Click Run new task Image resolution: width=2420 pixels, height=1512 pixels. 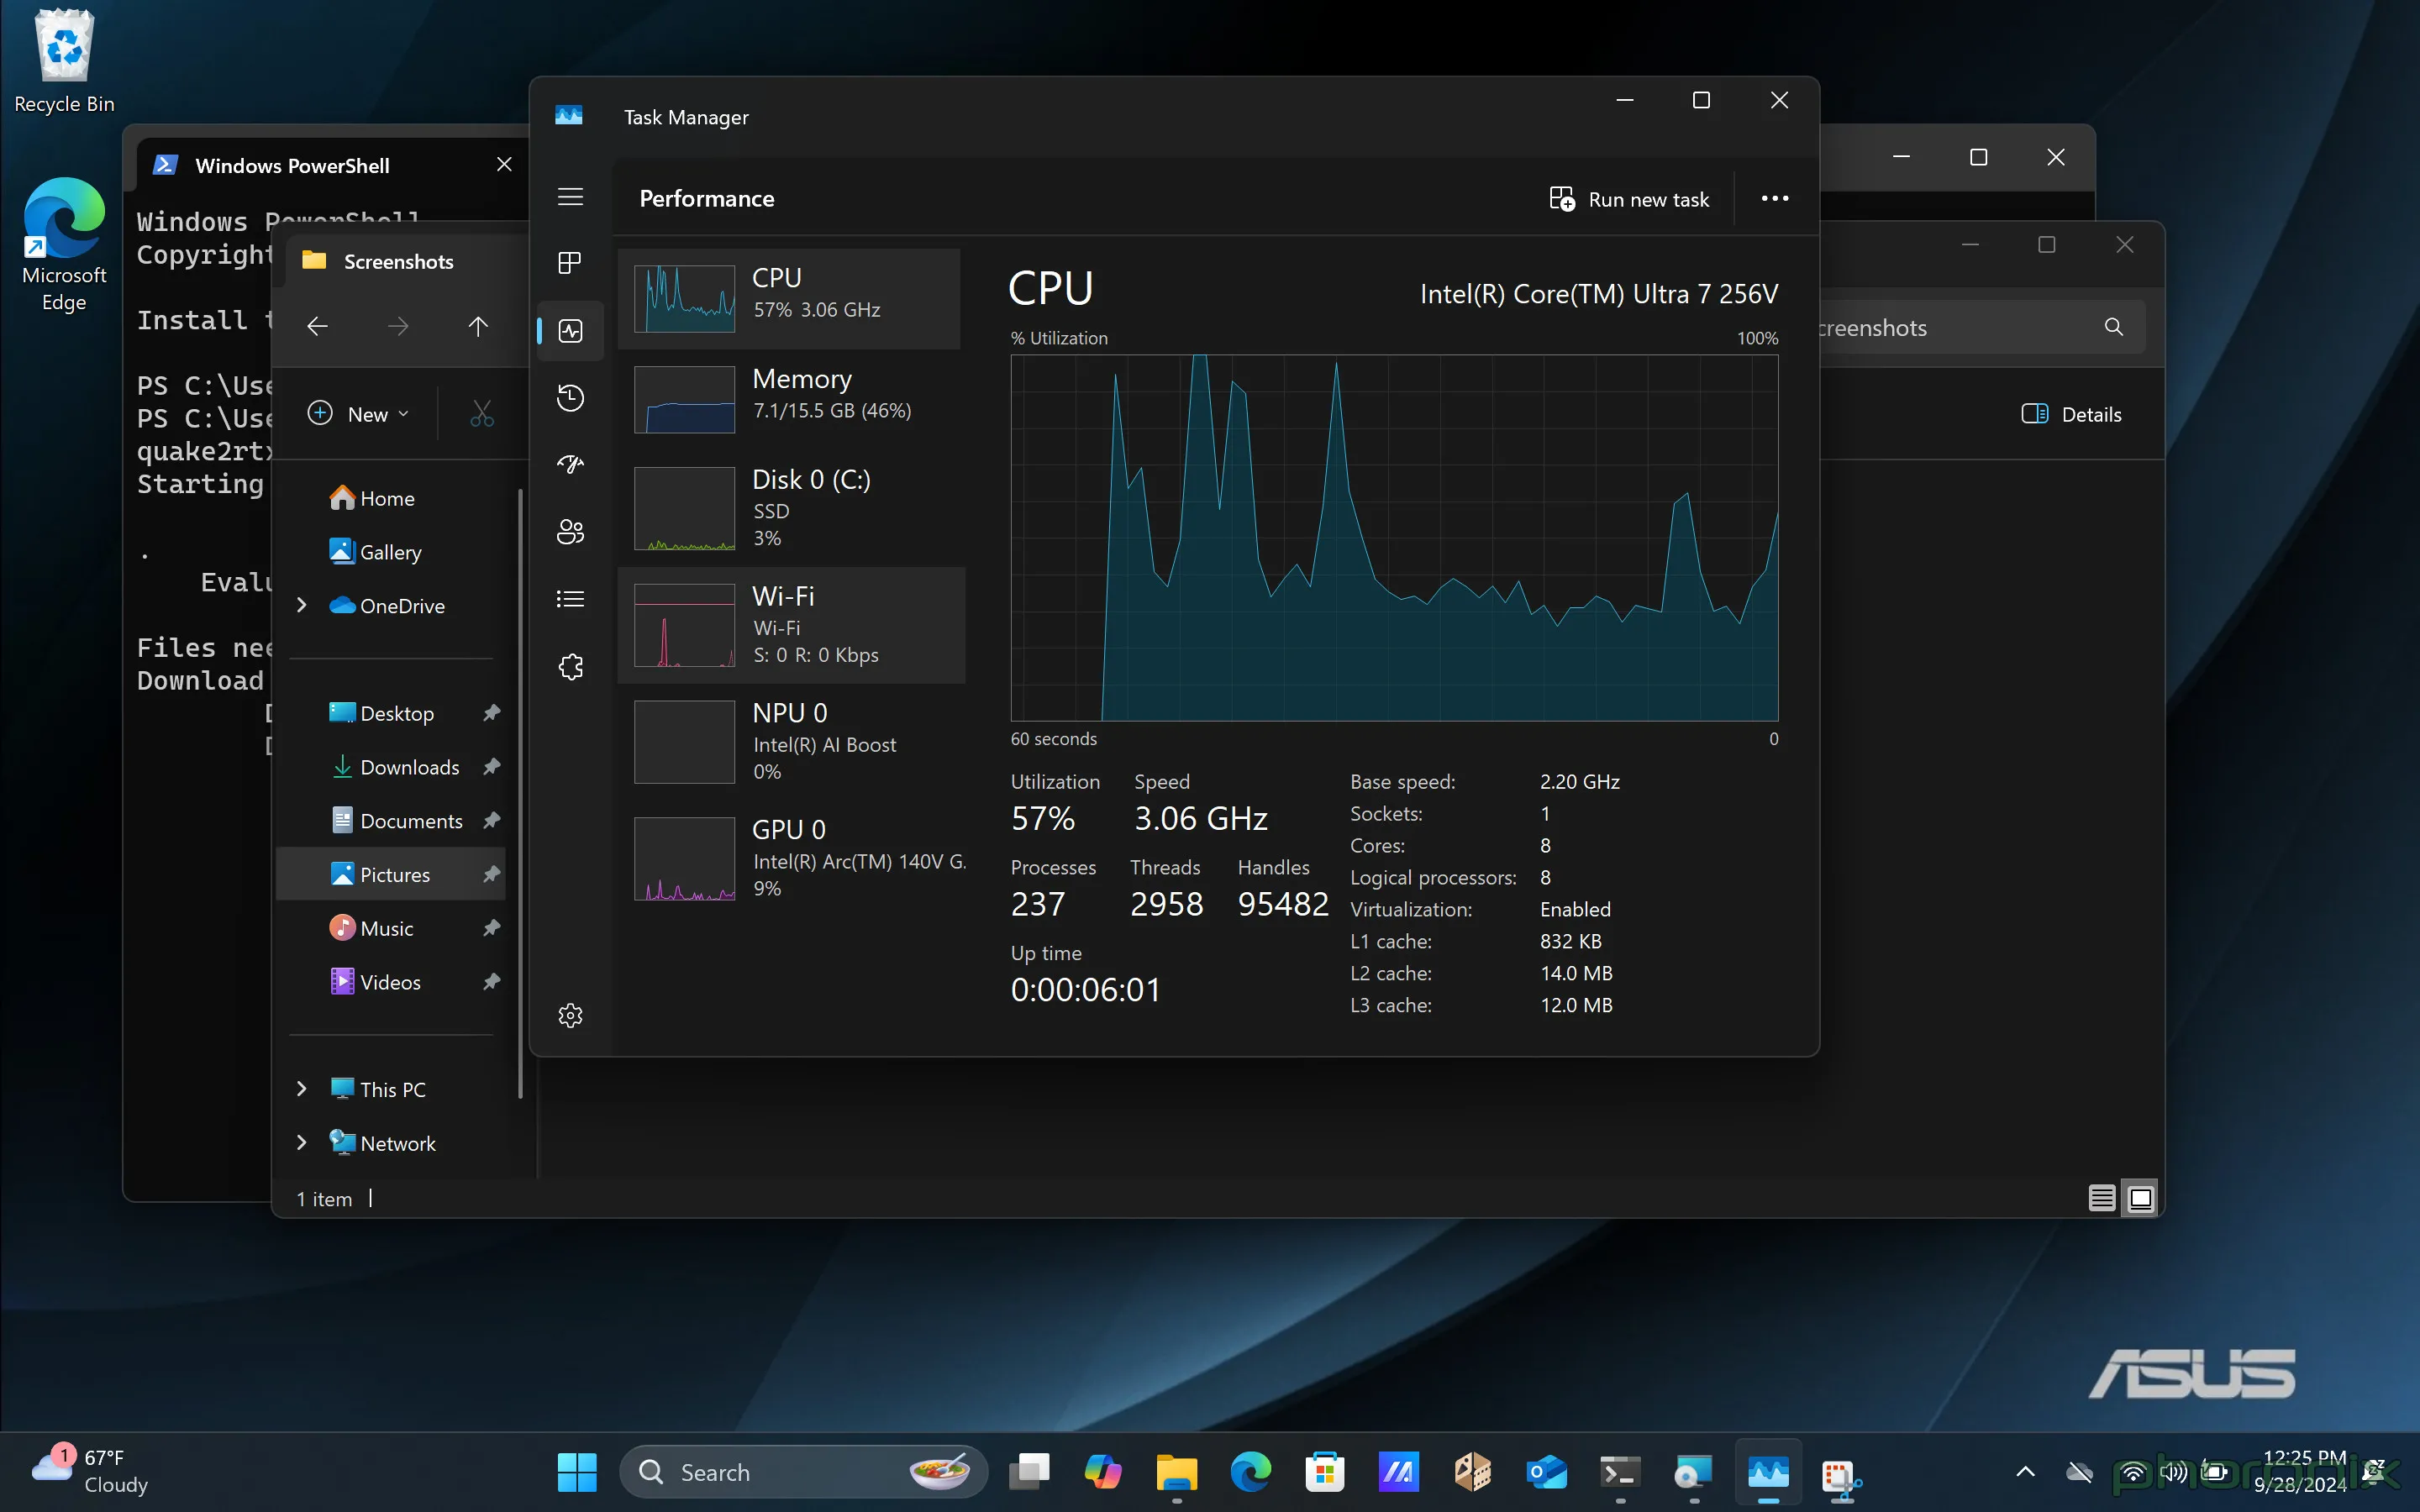[1630, 198]
